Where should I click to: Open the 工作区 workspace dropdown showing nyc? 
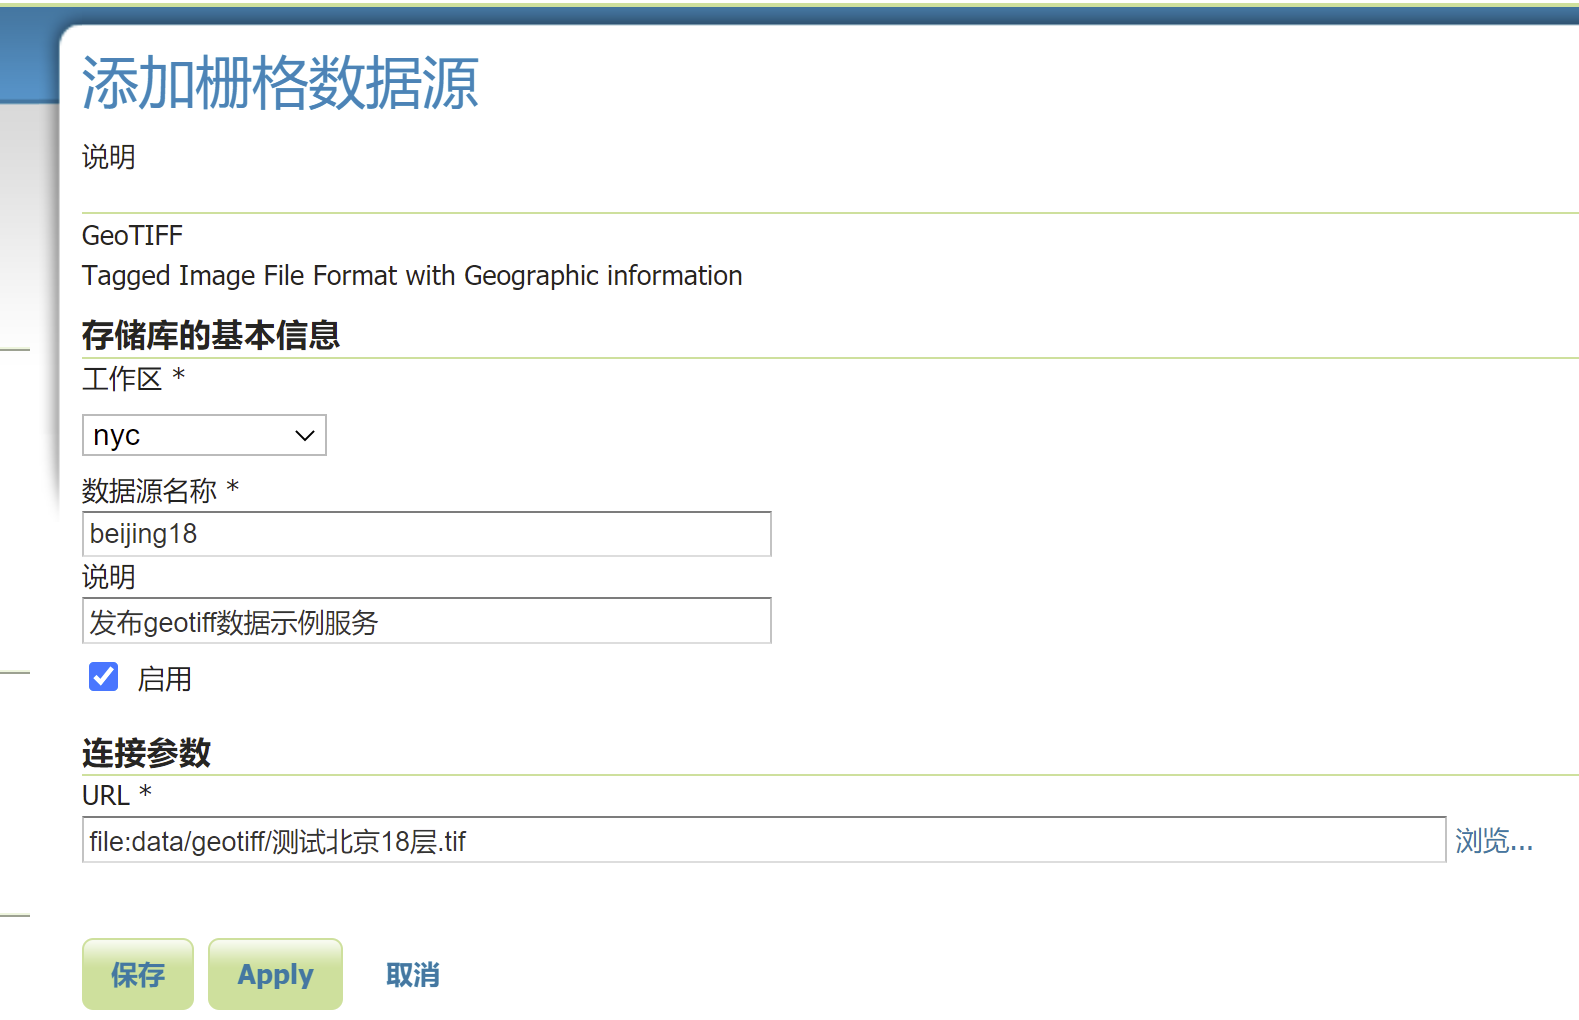point(190,436)
